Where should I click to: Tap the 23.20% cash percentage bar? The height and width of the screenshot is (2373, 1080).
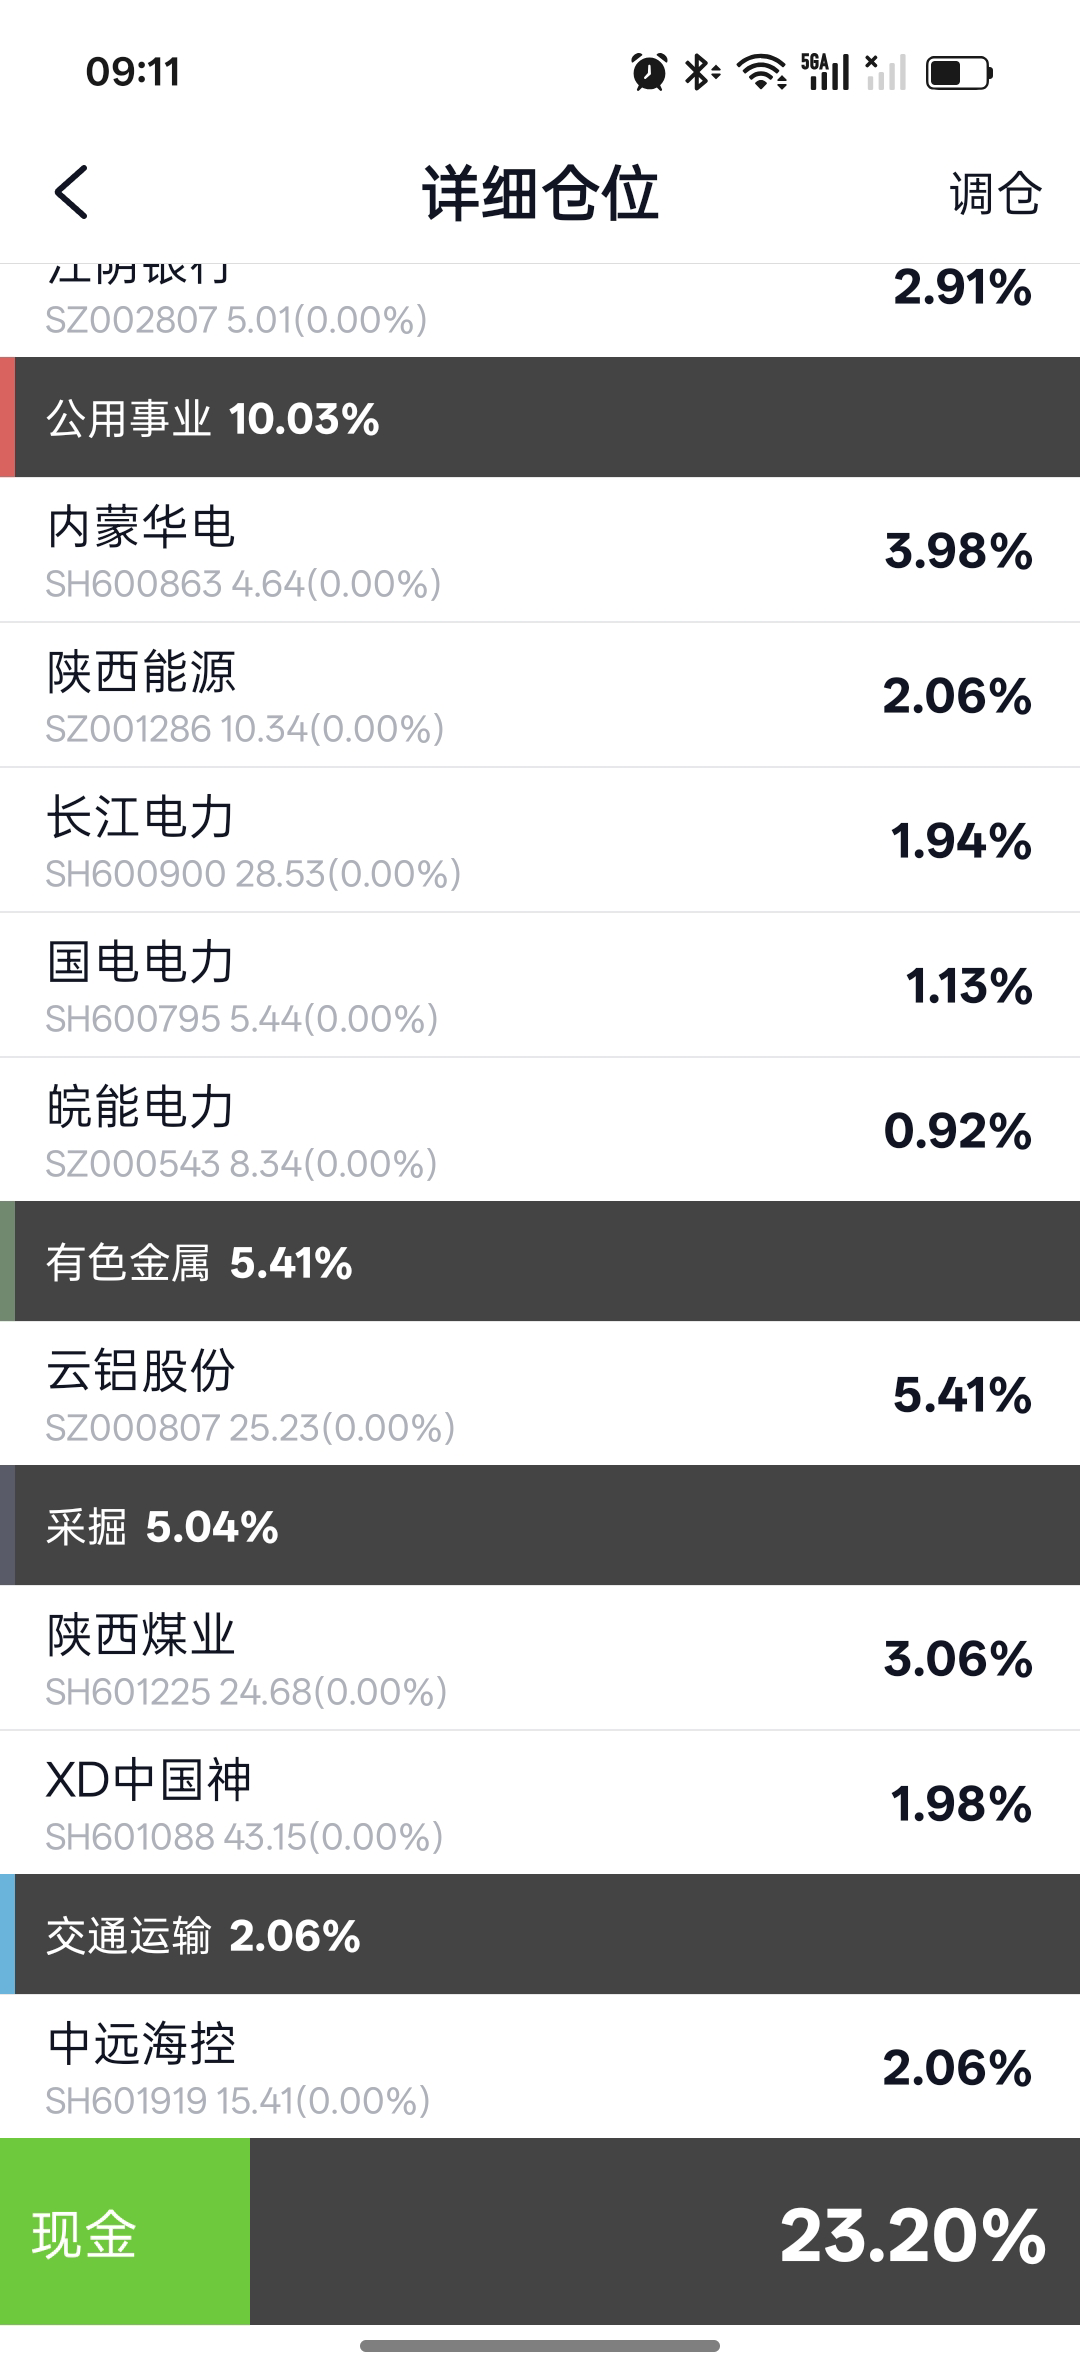point(664,2232)
